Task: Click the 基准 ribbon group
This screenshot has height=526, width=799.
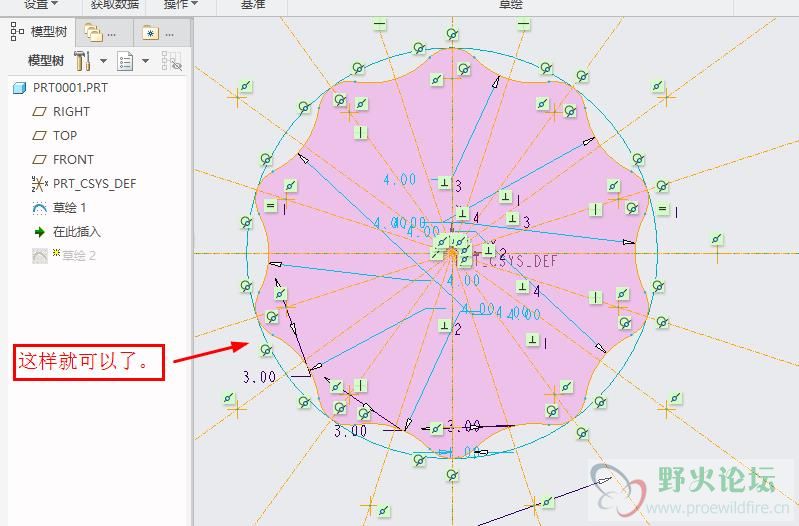Action: point(253,4)
